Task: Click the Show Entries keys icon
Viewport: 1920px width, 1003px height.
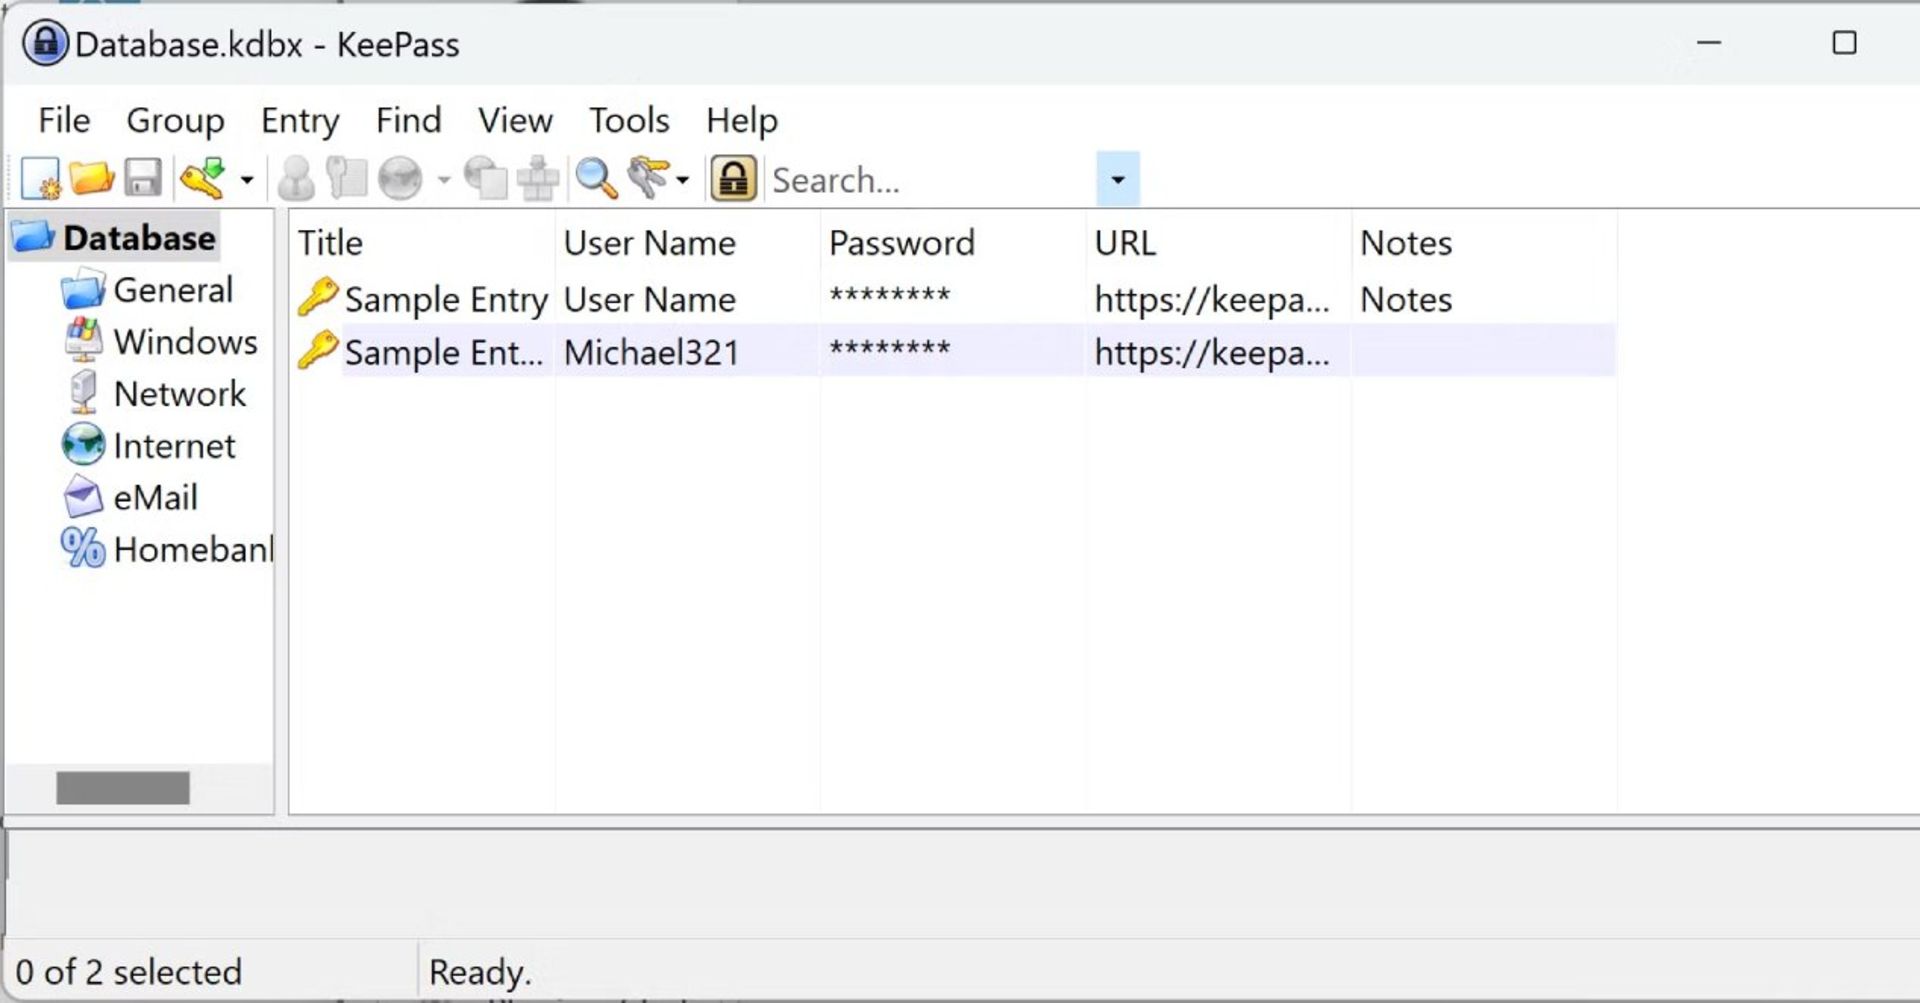Action: 648,179
